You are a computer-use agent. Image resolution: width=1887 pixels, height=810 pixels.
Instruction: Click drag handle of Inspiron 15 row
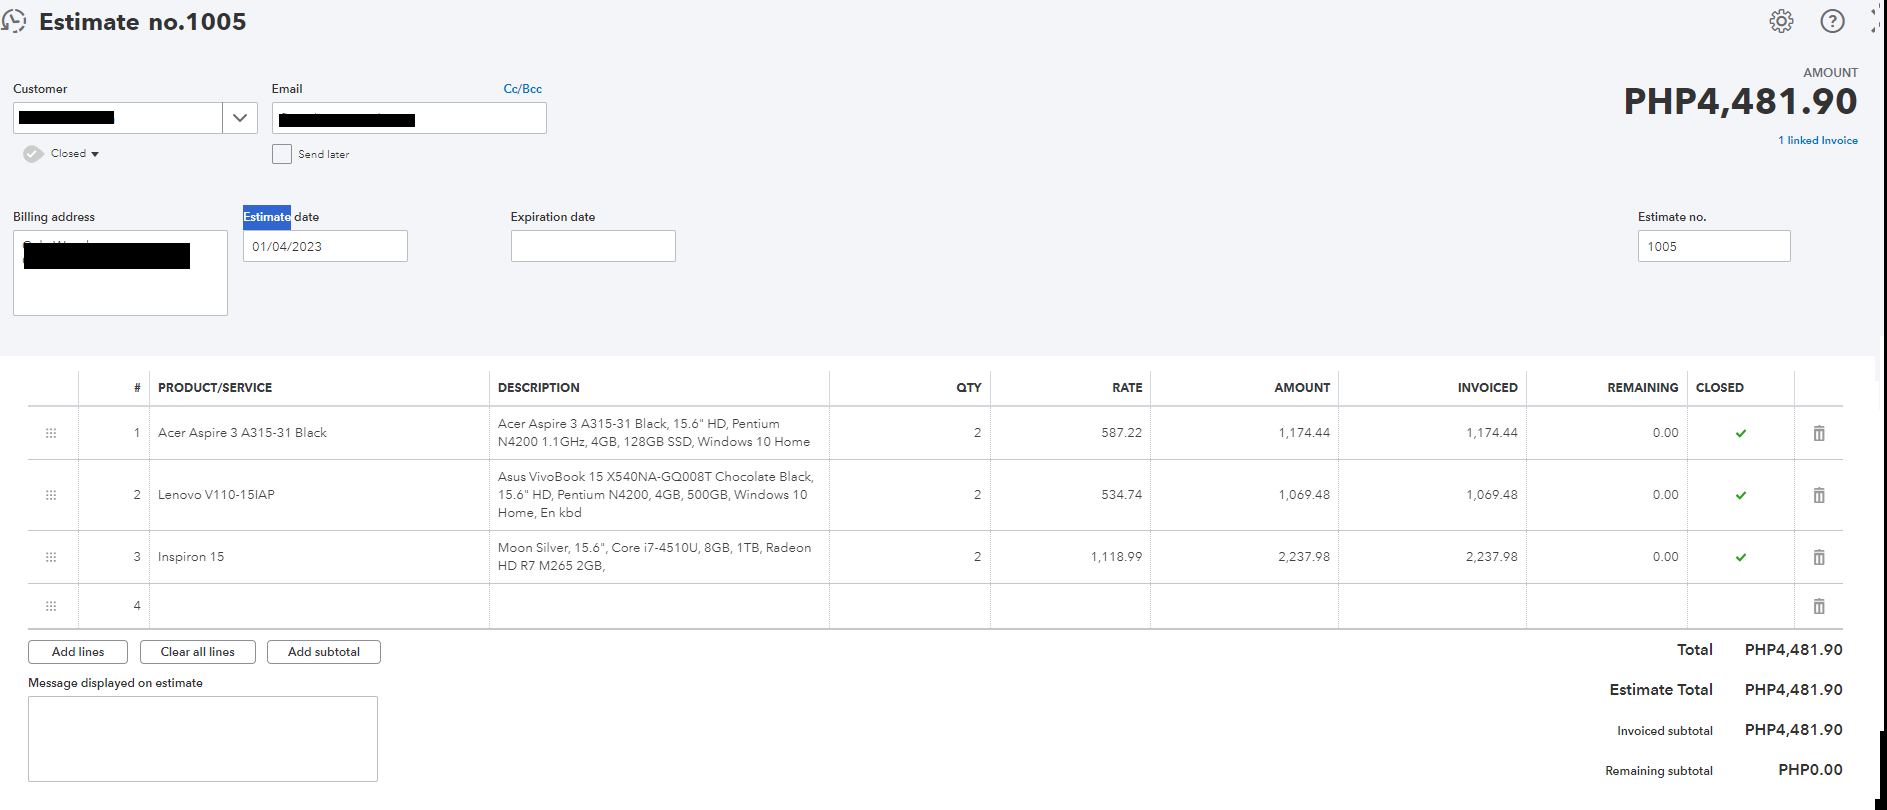51,557
